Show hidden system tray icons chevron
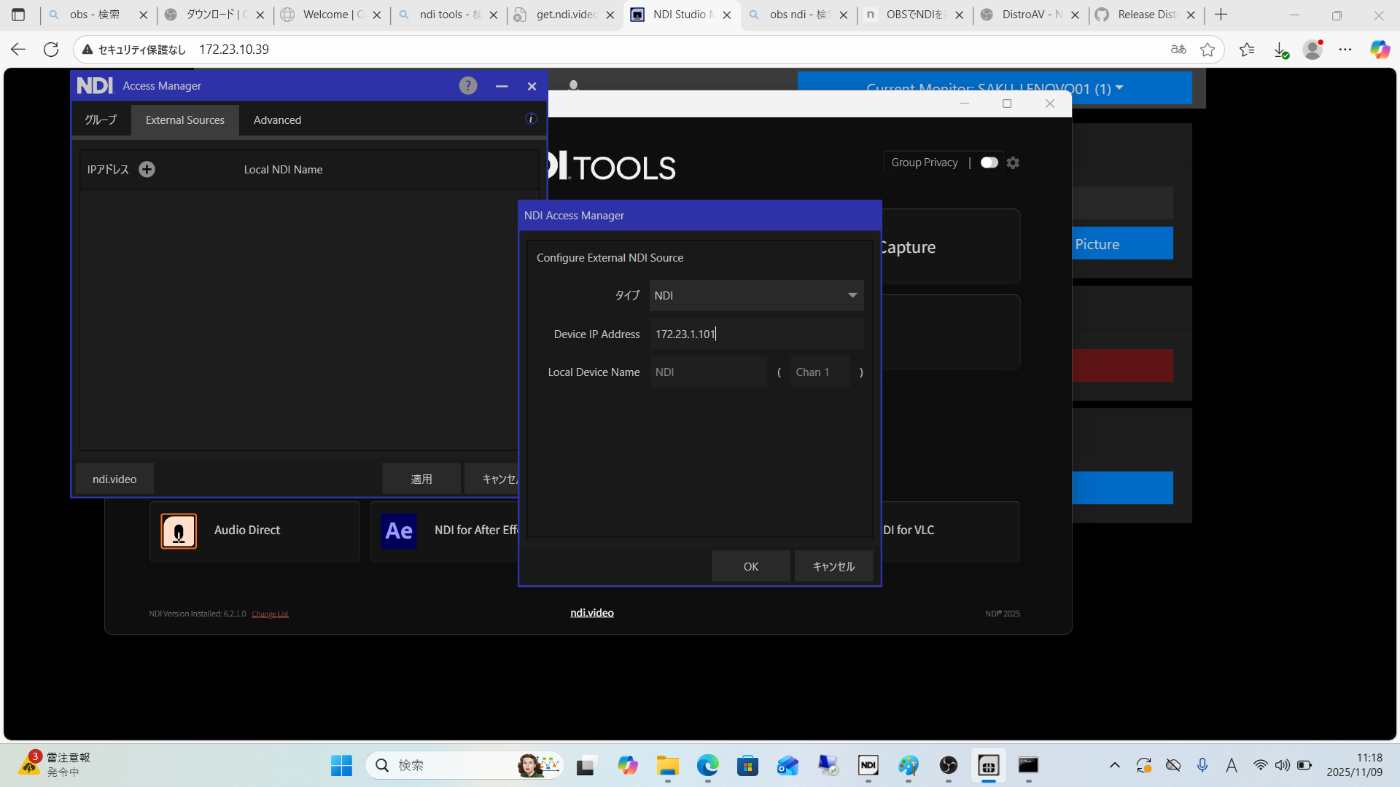 click(x=1115, y=765)
